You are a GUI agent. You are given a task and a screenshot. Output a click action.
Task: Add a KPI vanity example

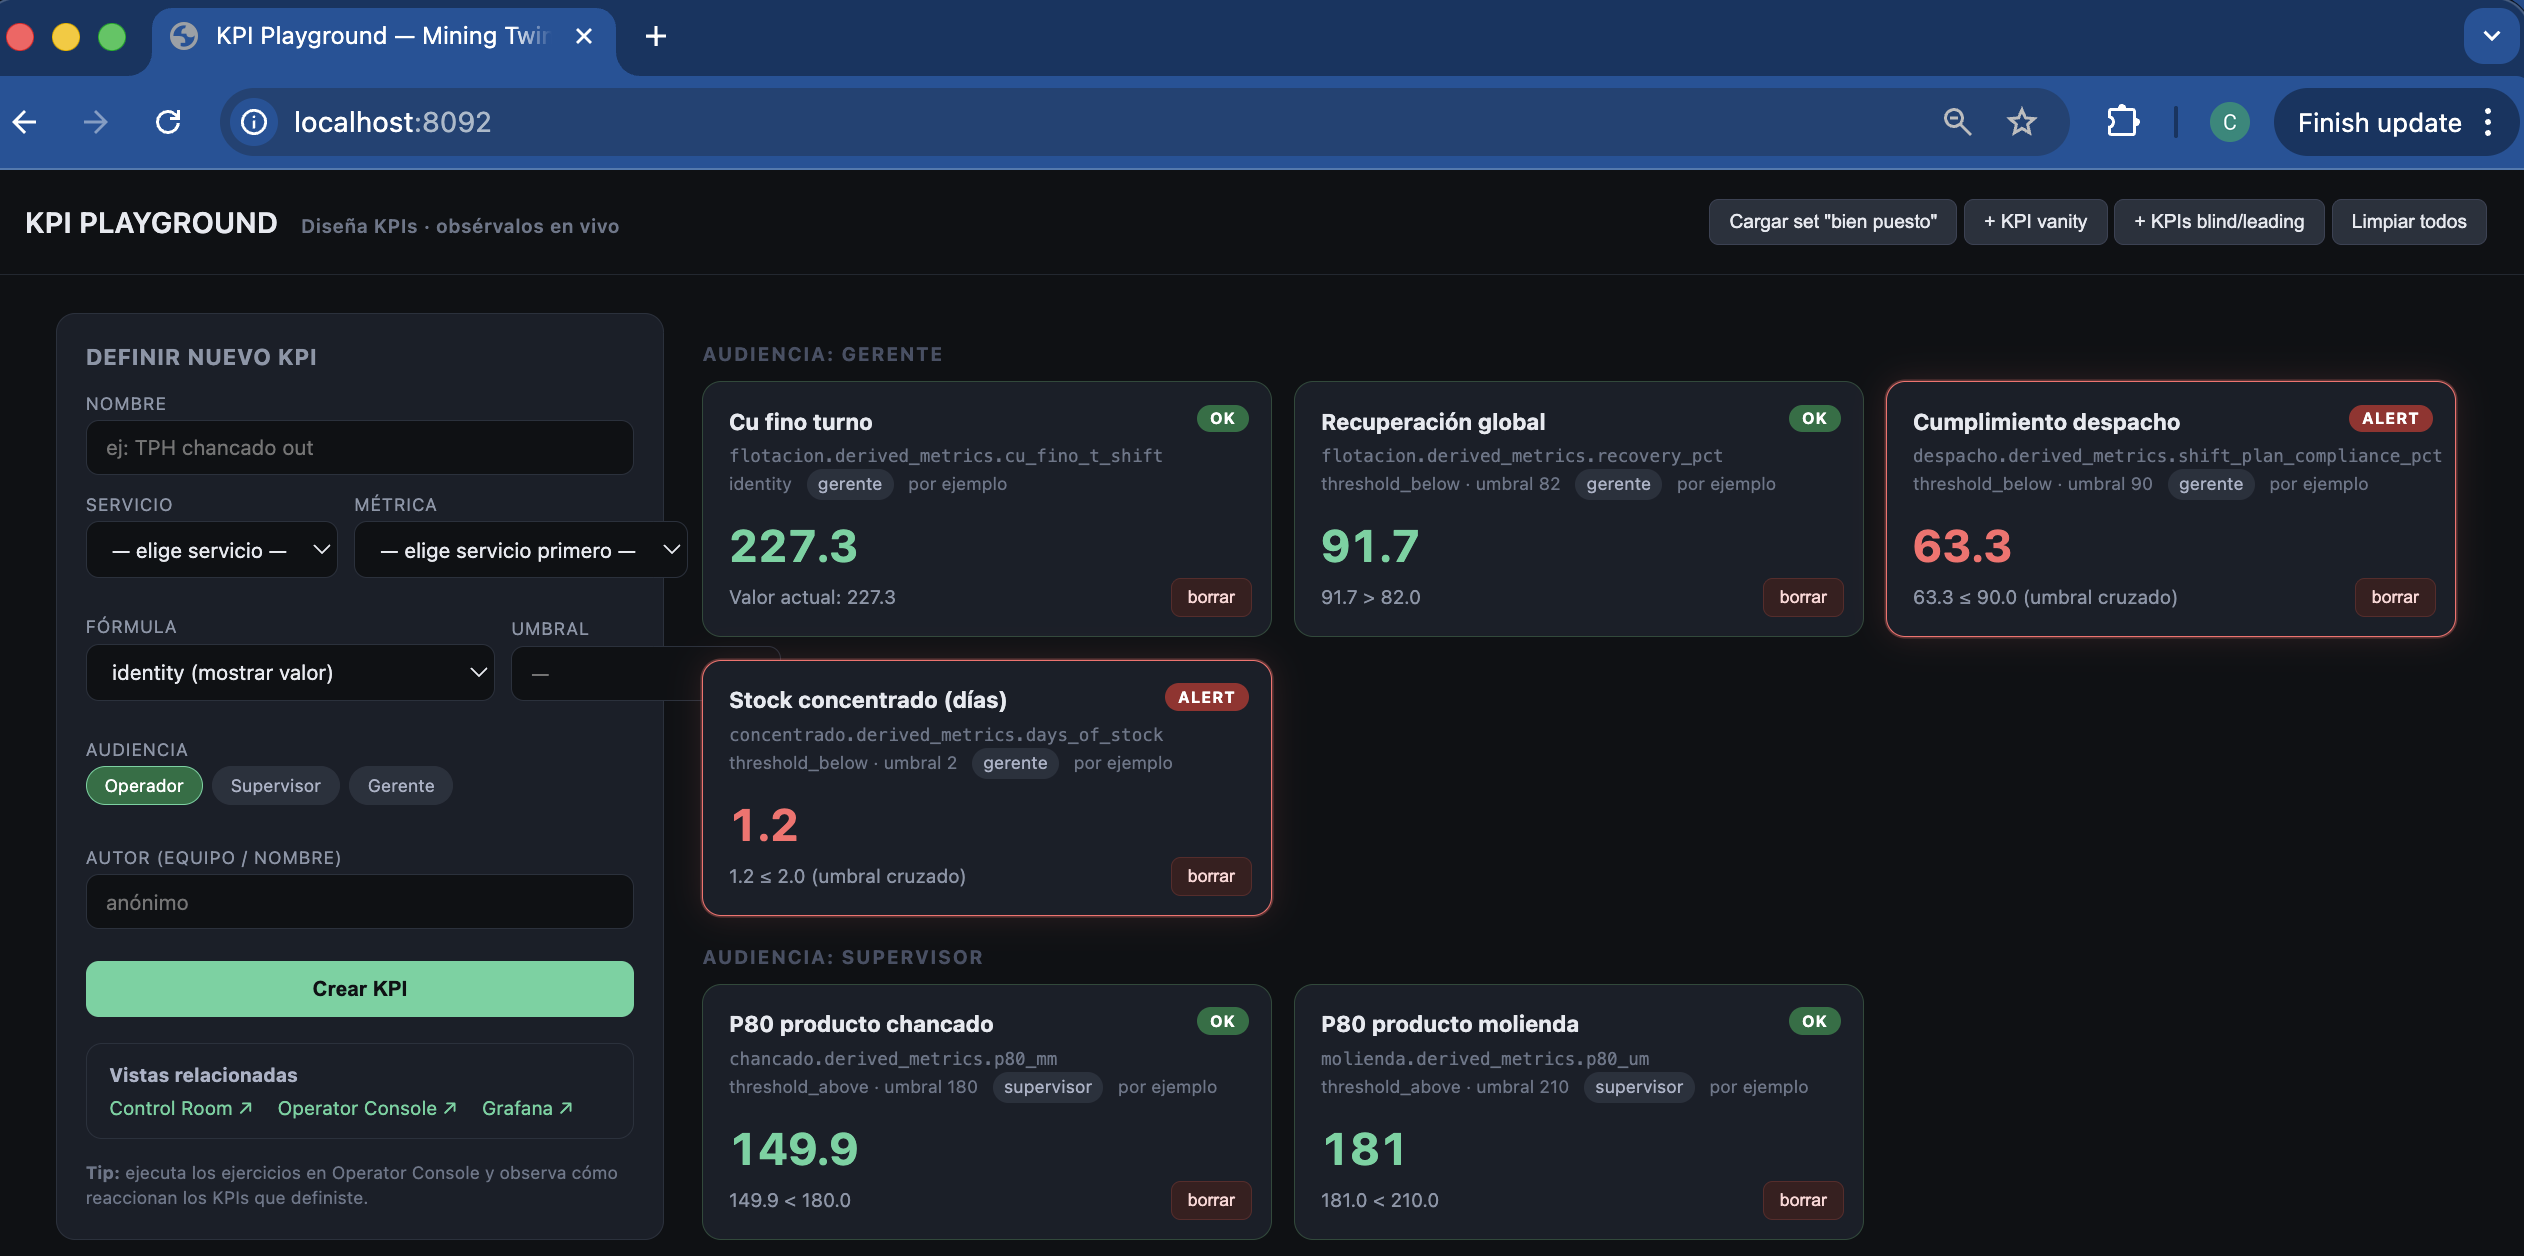point(2035,222)
